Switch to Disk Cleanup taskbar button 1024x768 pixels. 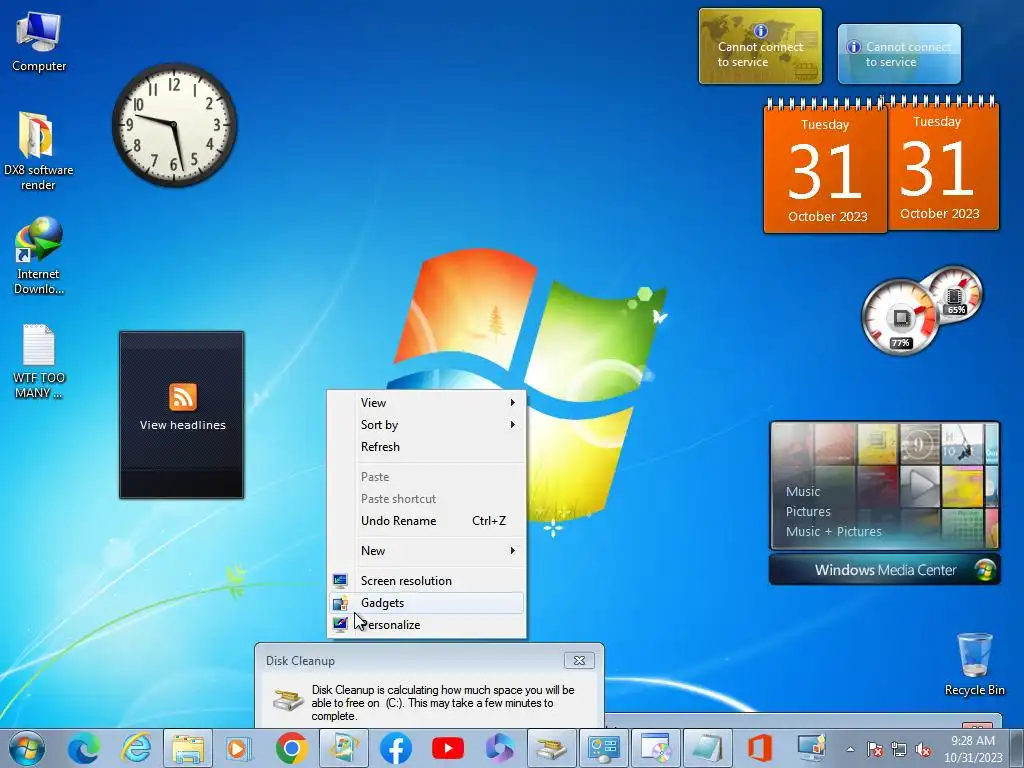(552, 748)
